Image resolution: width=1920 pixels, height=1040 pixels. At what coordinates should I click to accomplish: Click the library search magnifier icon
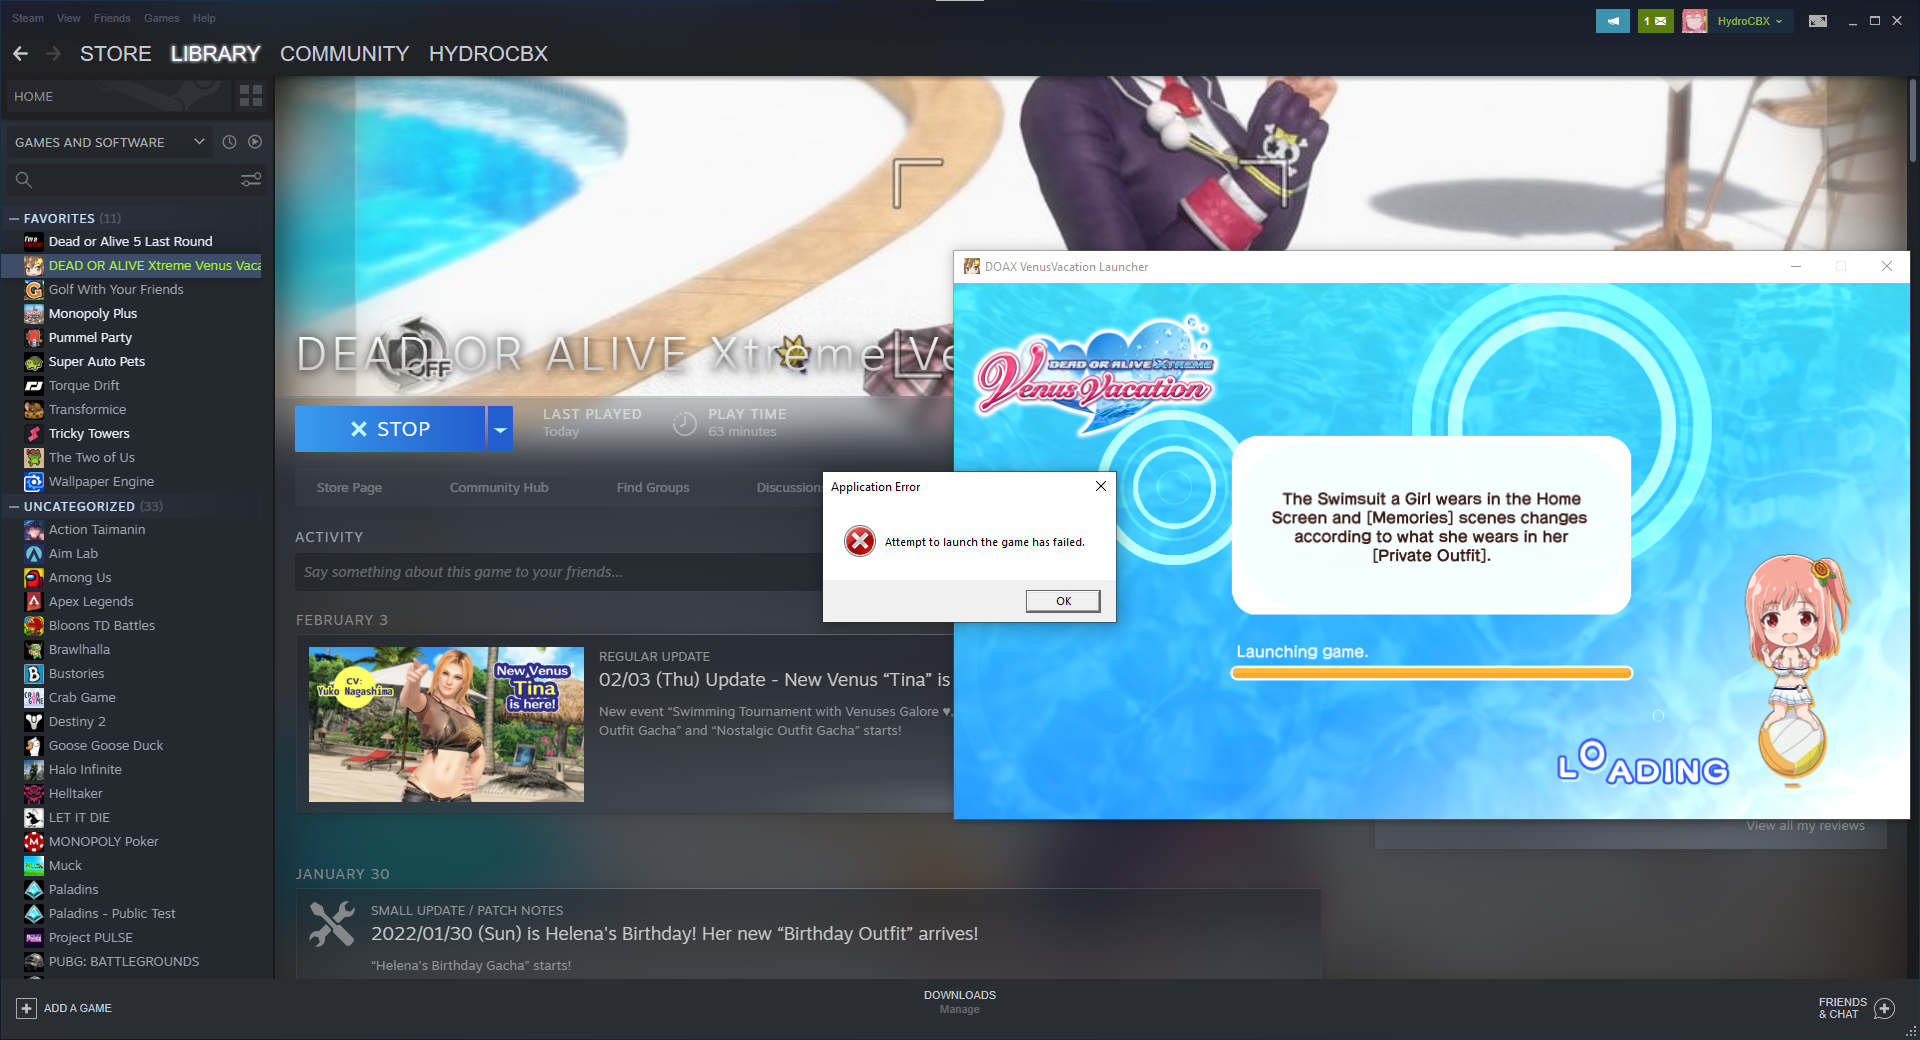point(24,180)
